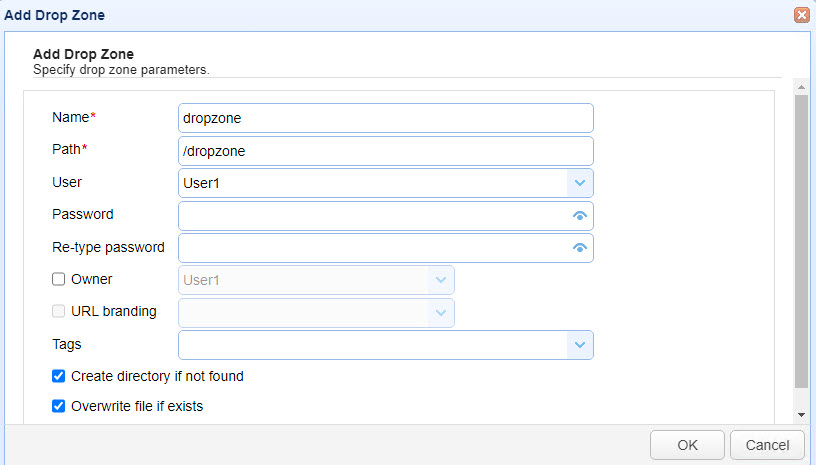Click the vertical scrollbar up arrow

[801, 87]
